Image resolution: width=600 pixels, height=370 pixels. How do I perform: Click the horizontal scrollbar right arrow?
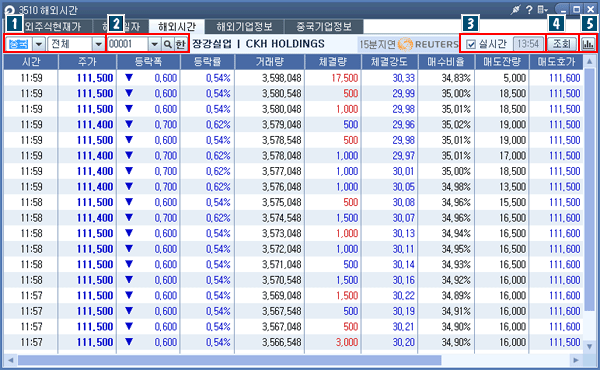pos(576,360)
